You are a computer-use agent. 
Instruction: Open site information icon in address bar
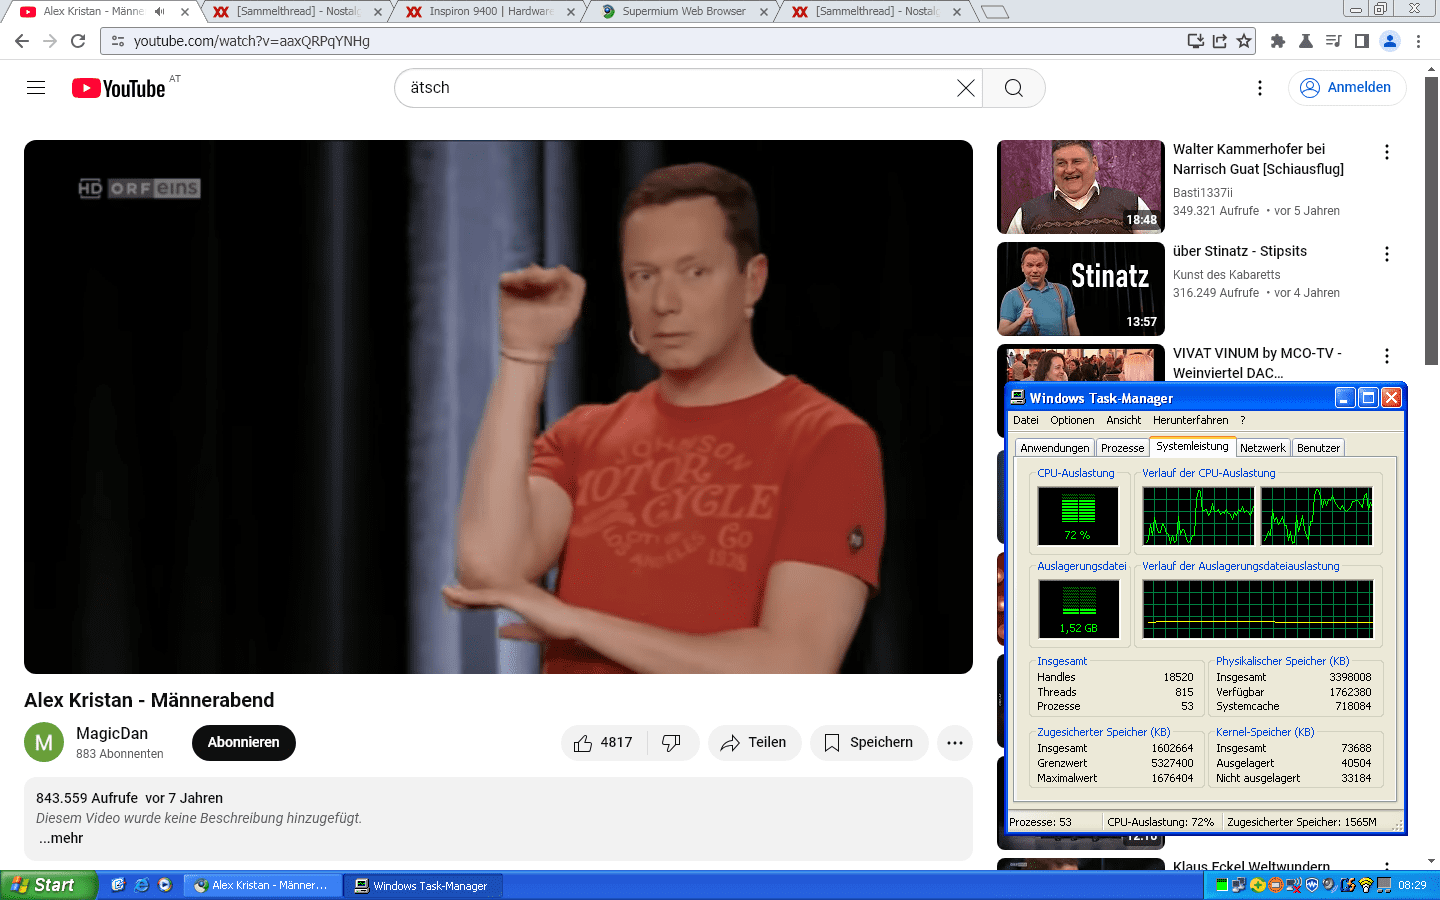(x=118, y=41)
